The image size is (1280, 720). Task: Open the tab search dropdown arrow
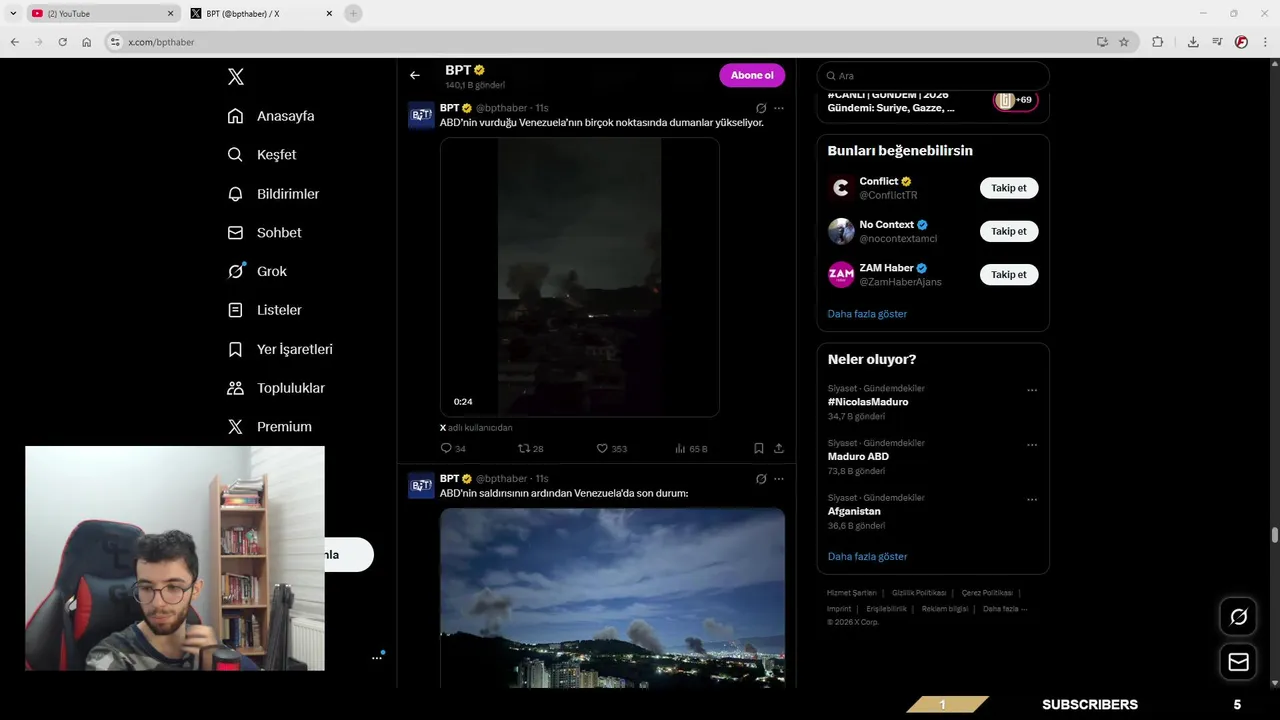pyautogui.click(x=13, y=14)
